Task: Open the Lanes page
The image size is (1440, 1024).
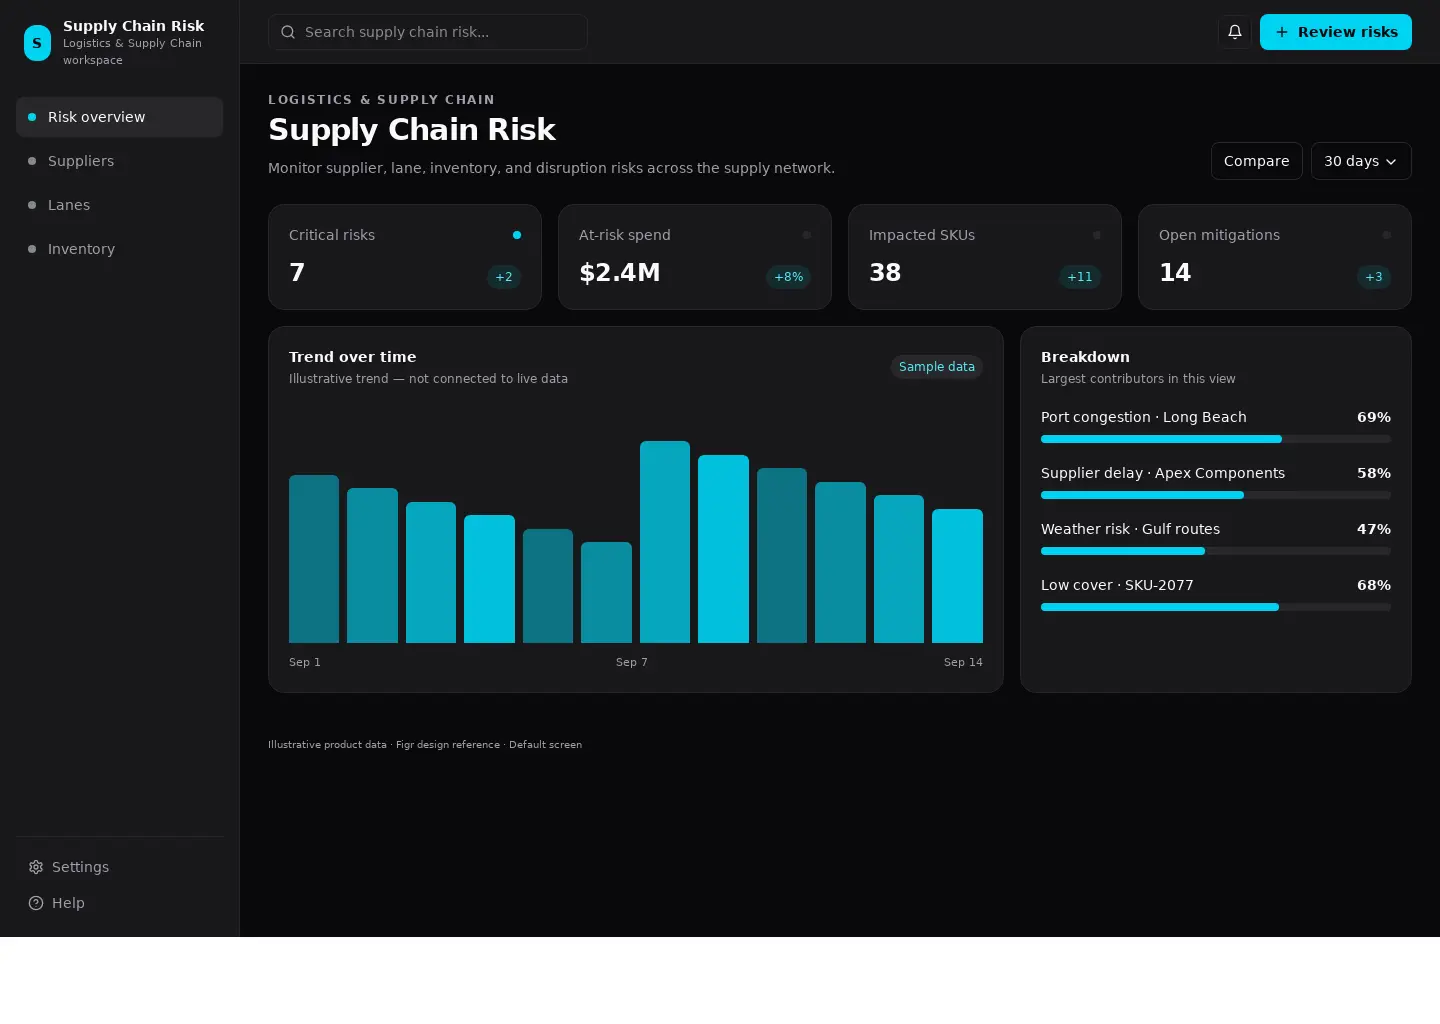Action: (x=119, y=205)
